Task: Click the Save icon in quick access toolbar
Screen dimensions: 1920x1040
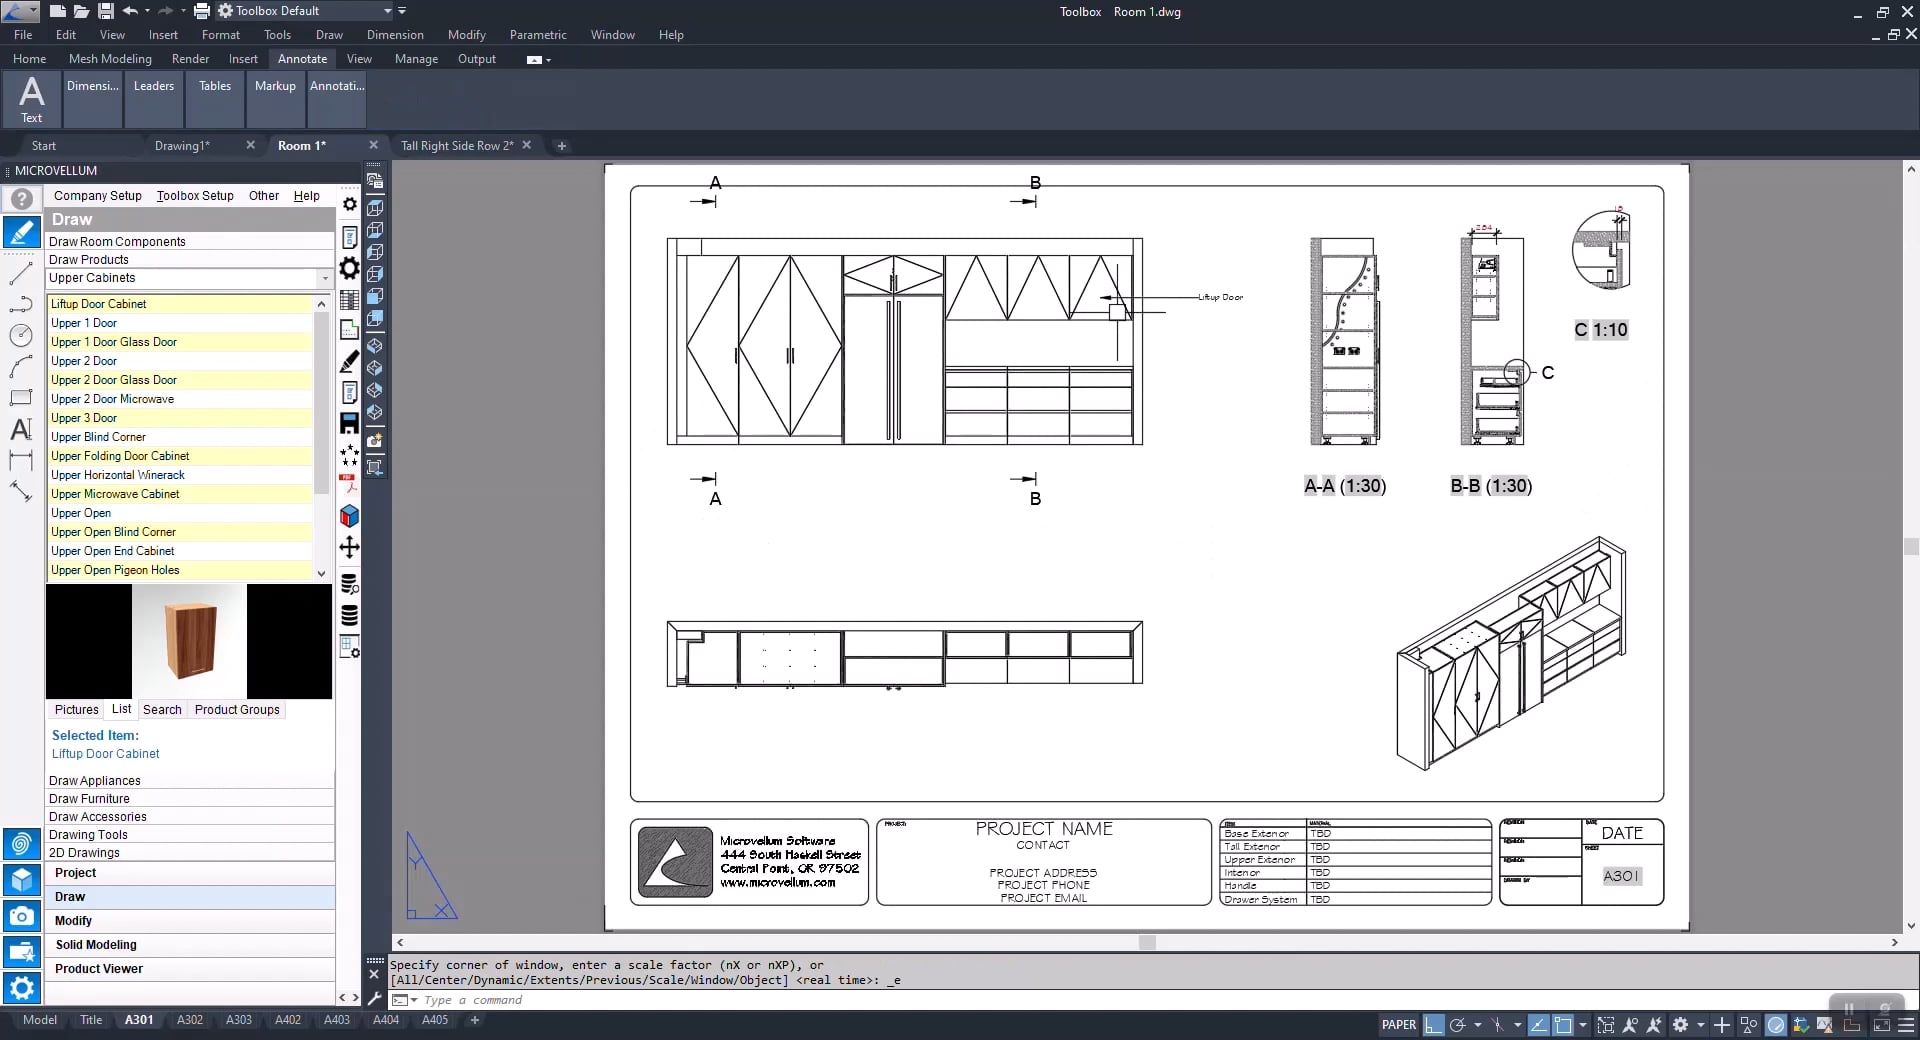Action: pos(105,11)
